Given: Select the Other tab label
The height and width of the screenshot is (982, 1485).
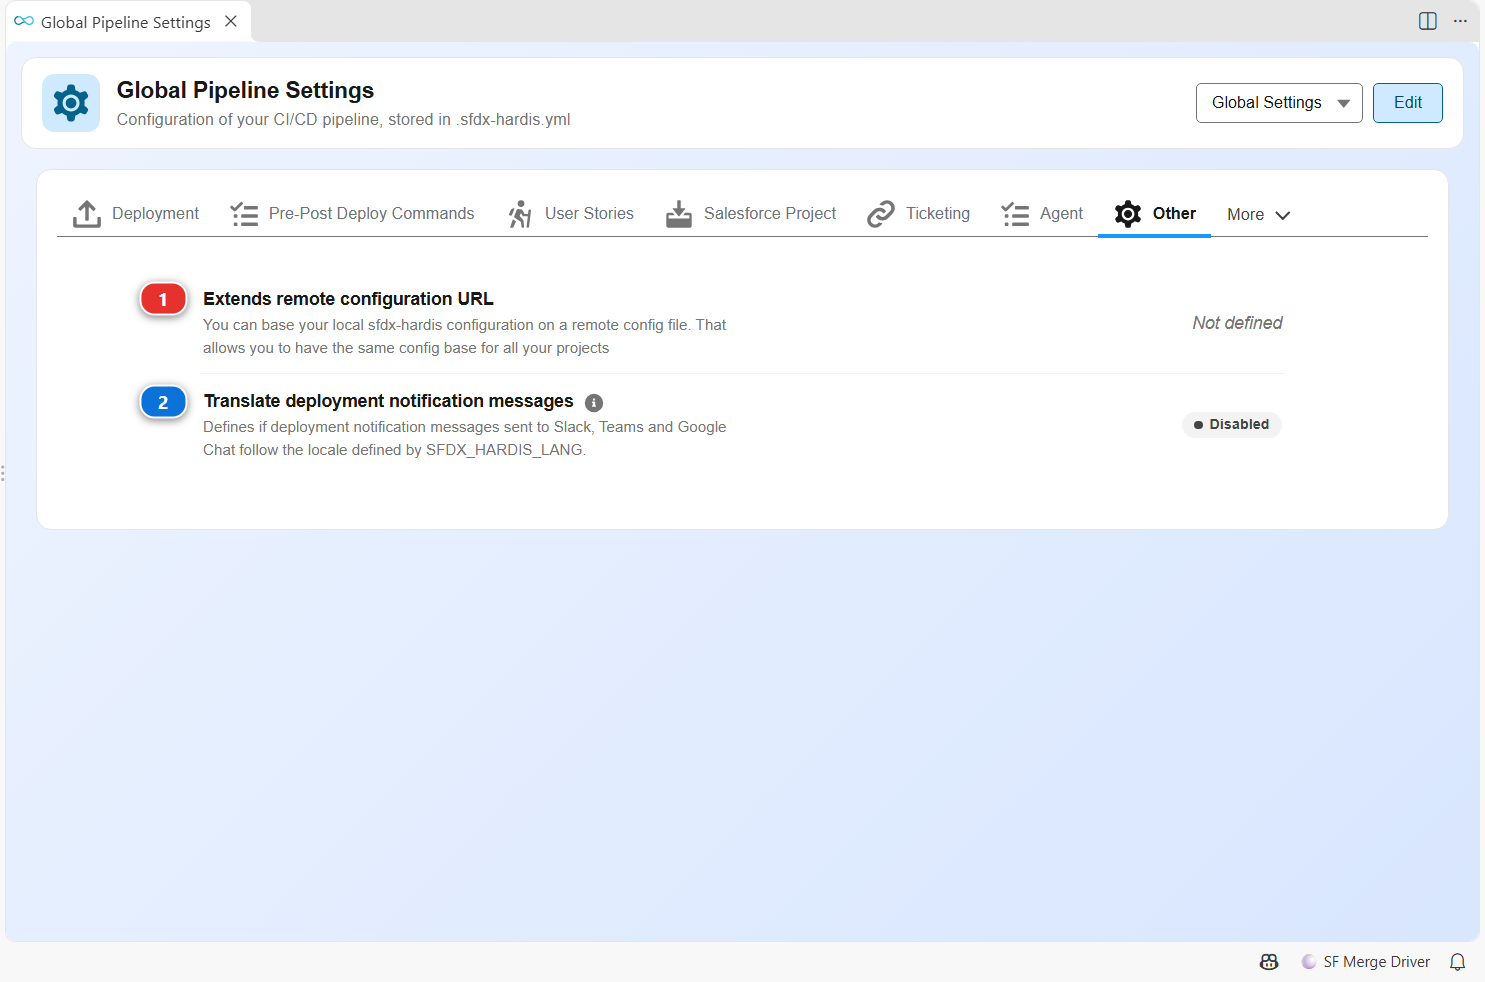Looking at the screenshot, I should [1174, 214].
